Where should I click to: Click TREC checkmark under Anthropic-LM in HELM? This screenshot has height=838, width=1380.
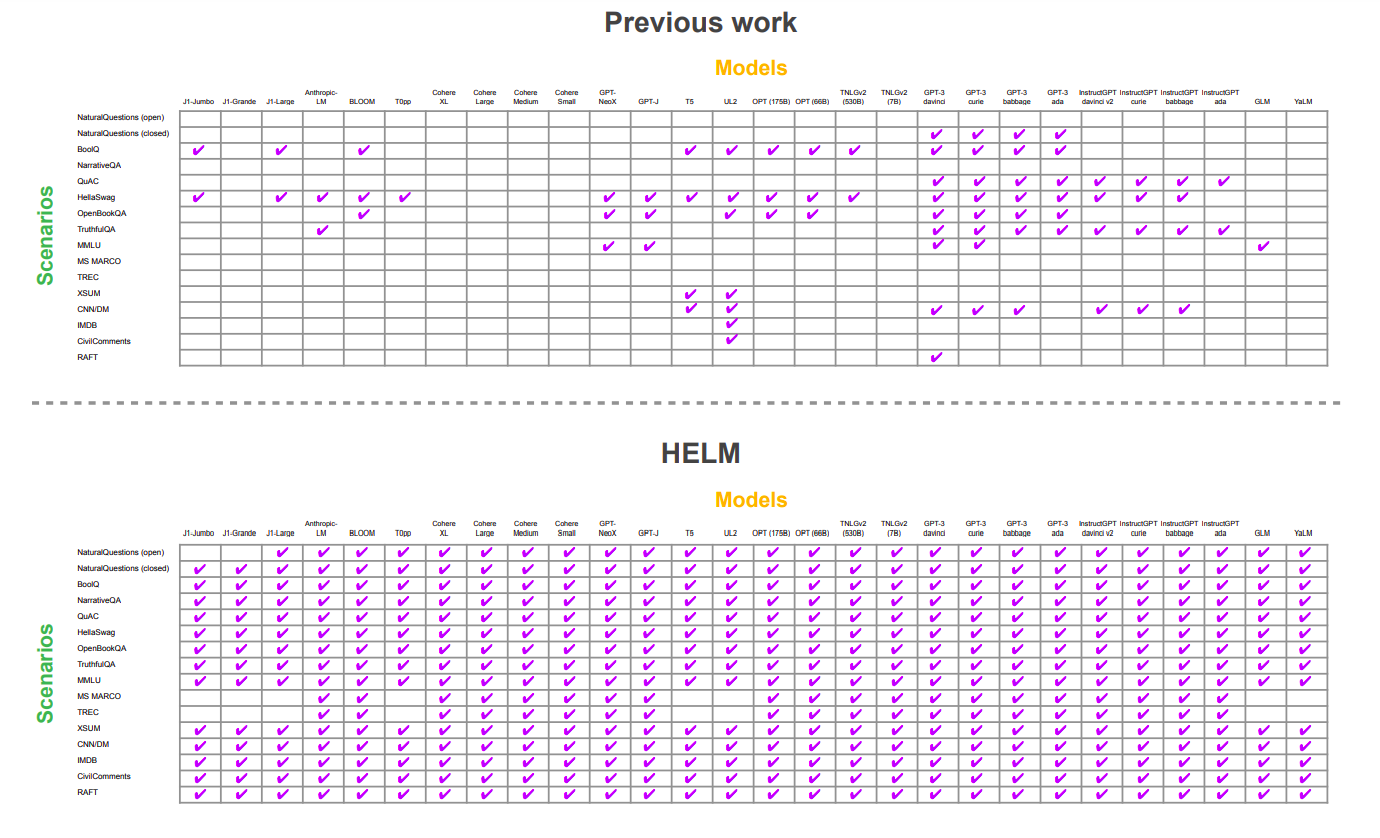pyautogui.click(x=323, y=714)
